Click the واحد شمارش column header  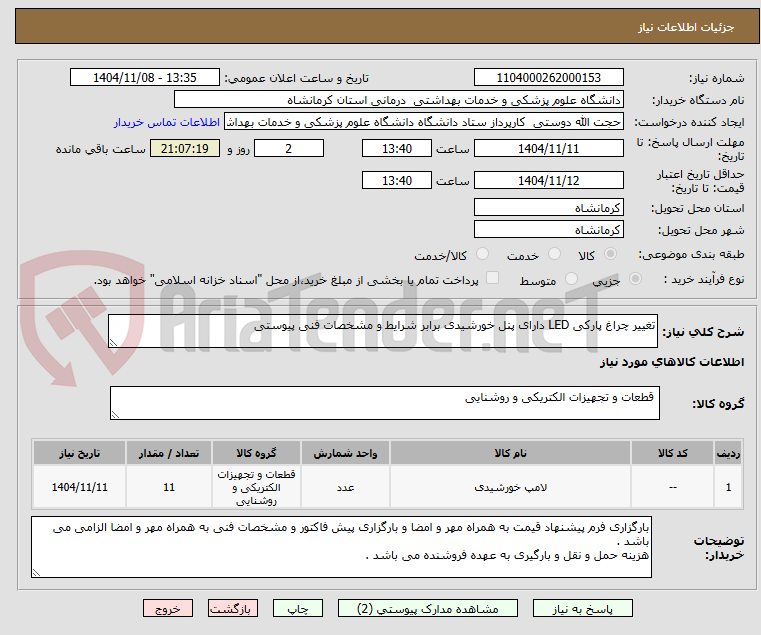click(x=345, y=453)
